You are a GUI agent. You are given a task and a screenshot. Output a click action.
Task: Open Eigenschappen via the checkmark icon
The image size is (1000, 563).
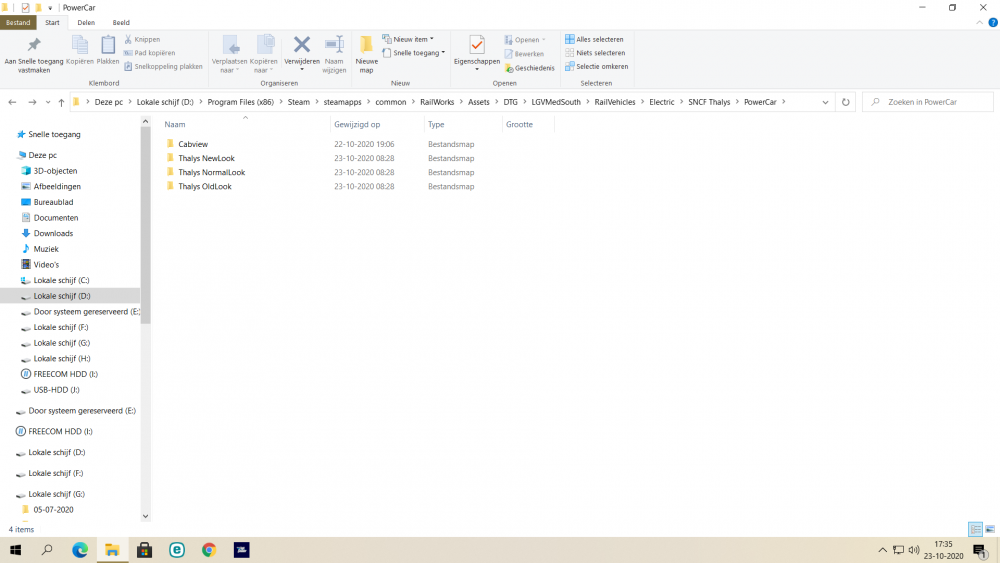click(477, 45)
